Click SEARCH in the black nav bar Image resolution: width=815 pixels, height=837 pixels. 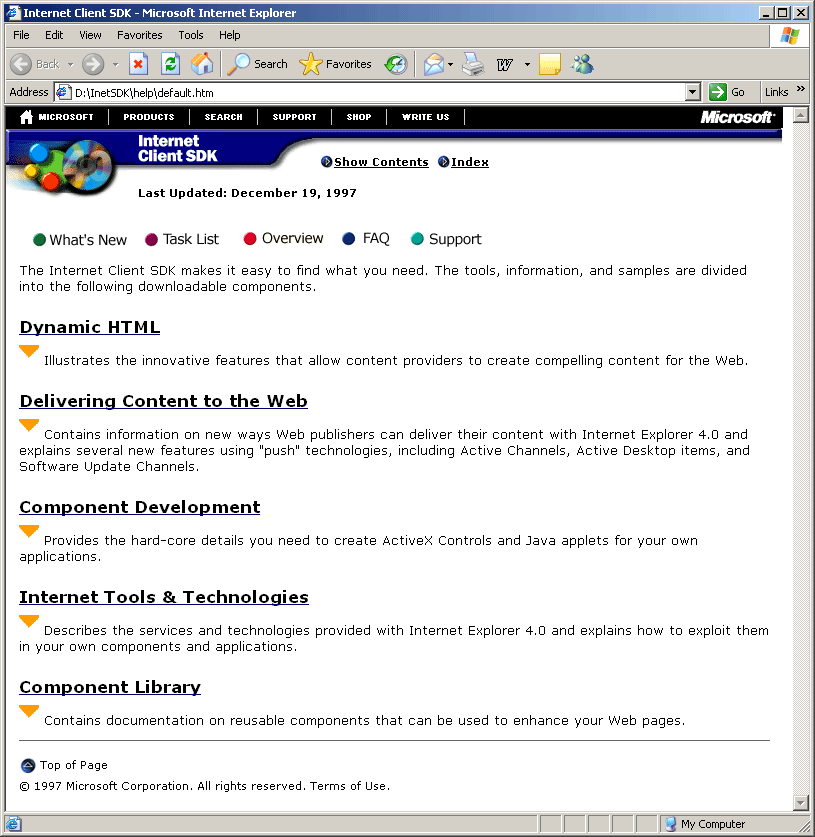(x=224, y=117)
